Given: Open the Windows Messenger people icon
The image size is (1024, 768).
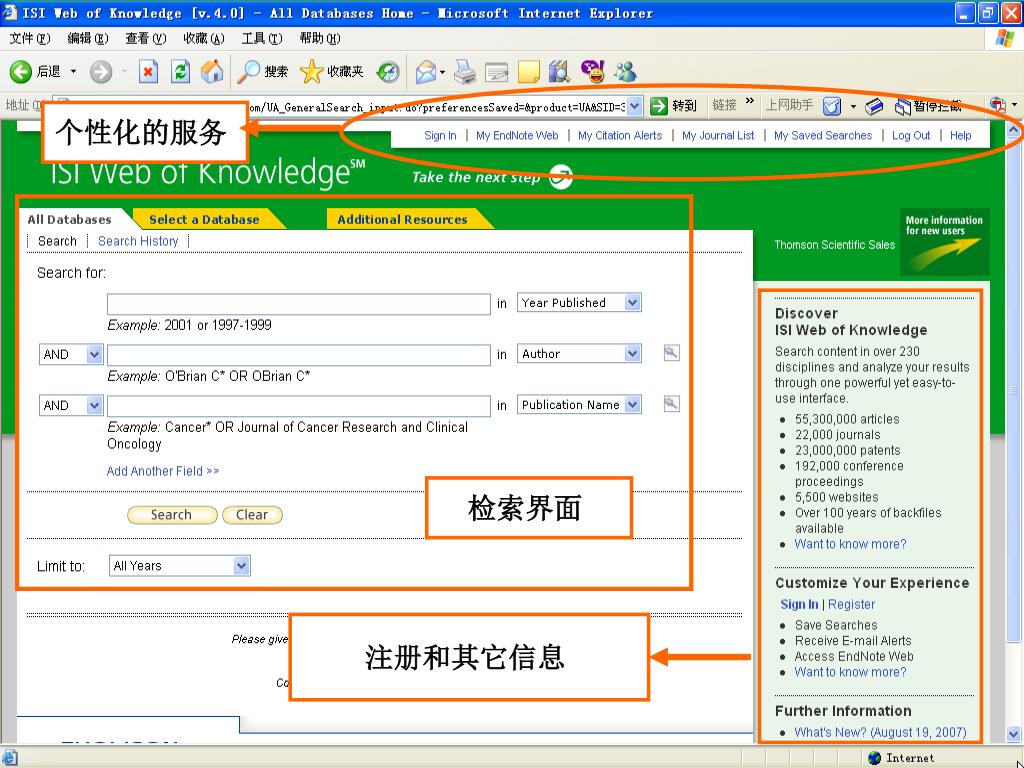Looking at the screenshot, I should point(626,71).
